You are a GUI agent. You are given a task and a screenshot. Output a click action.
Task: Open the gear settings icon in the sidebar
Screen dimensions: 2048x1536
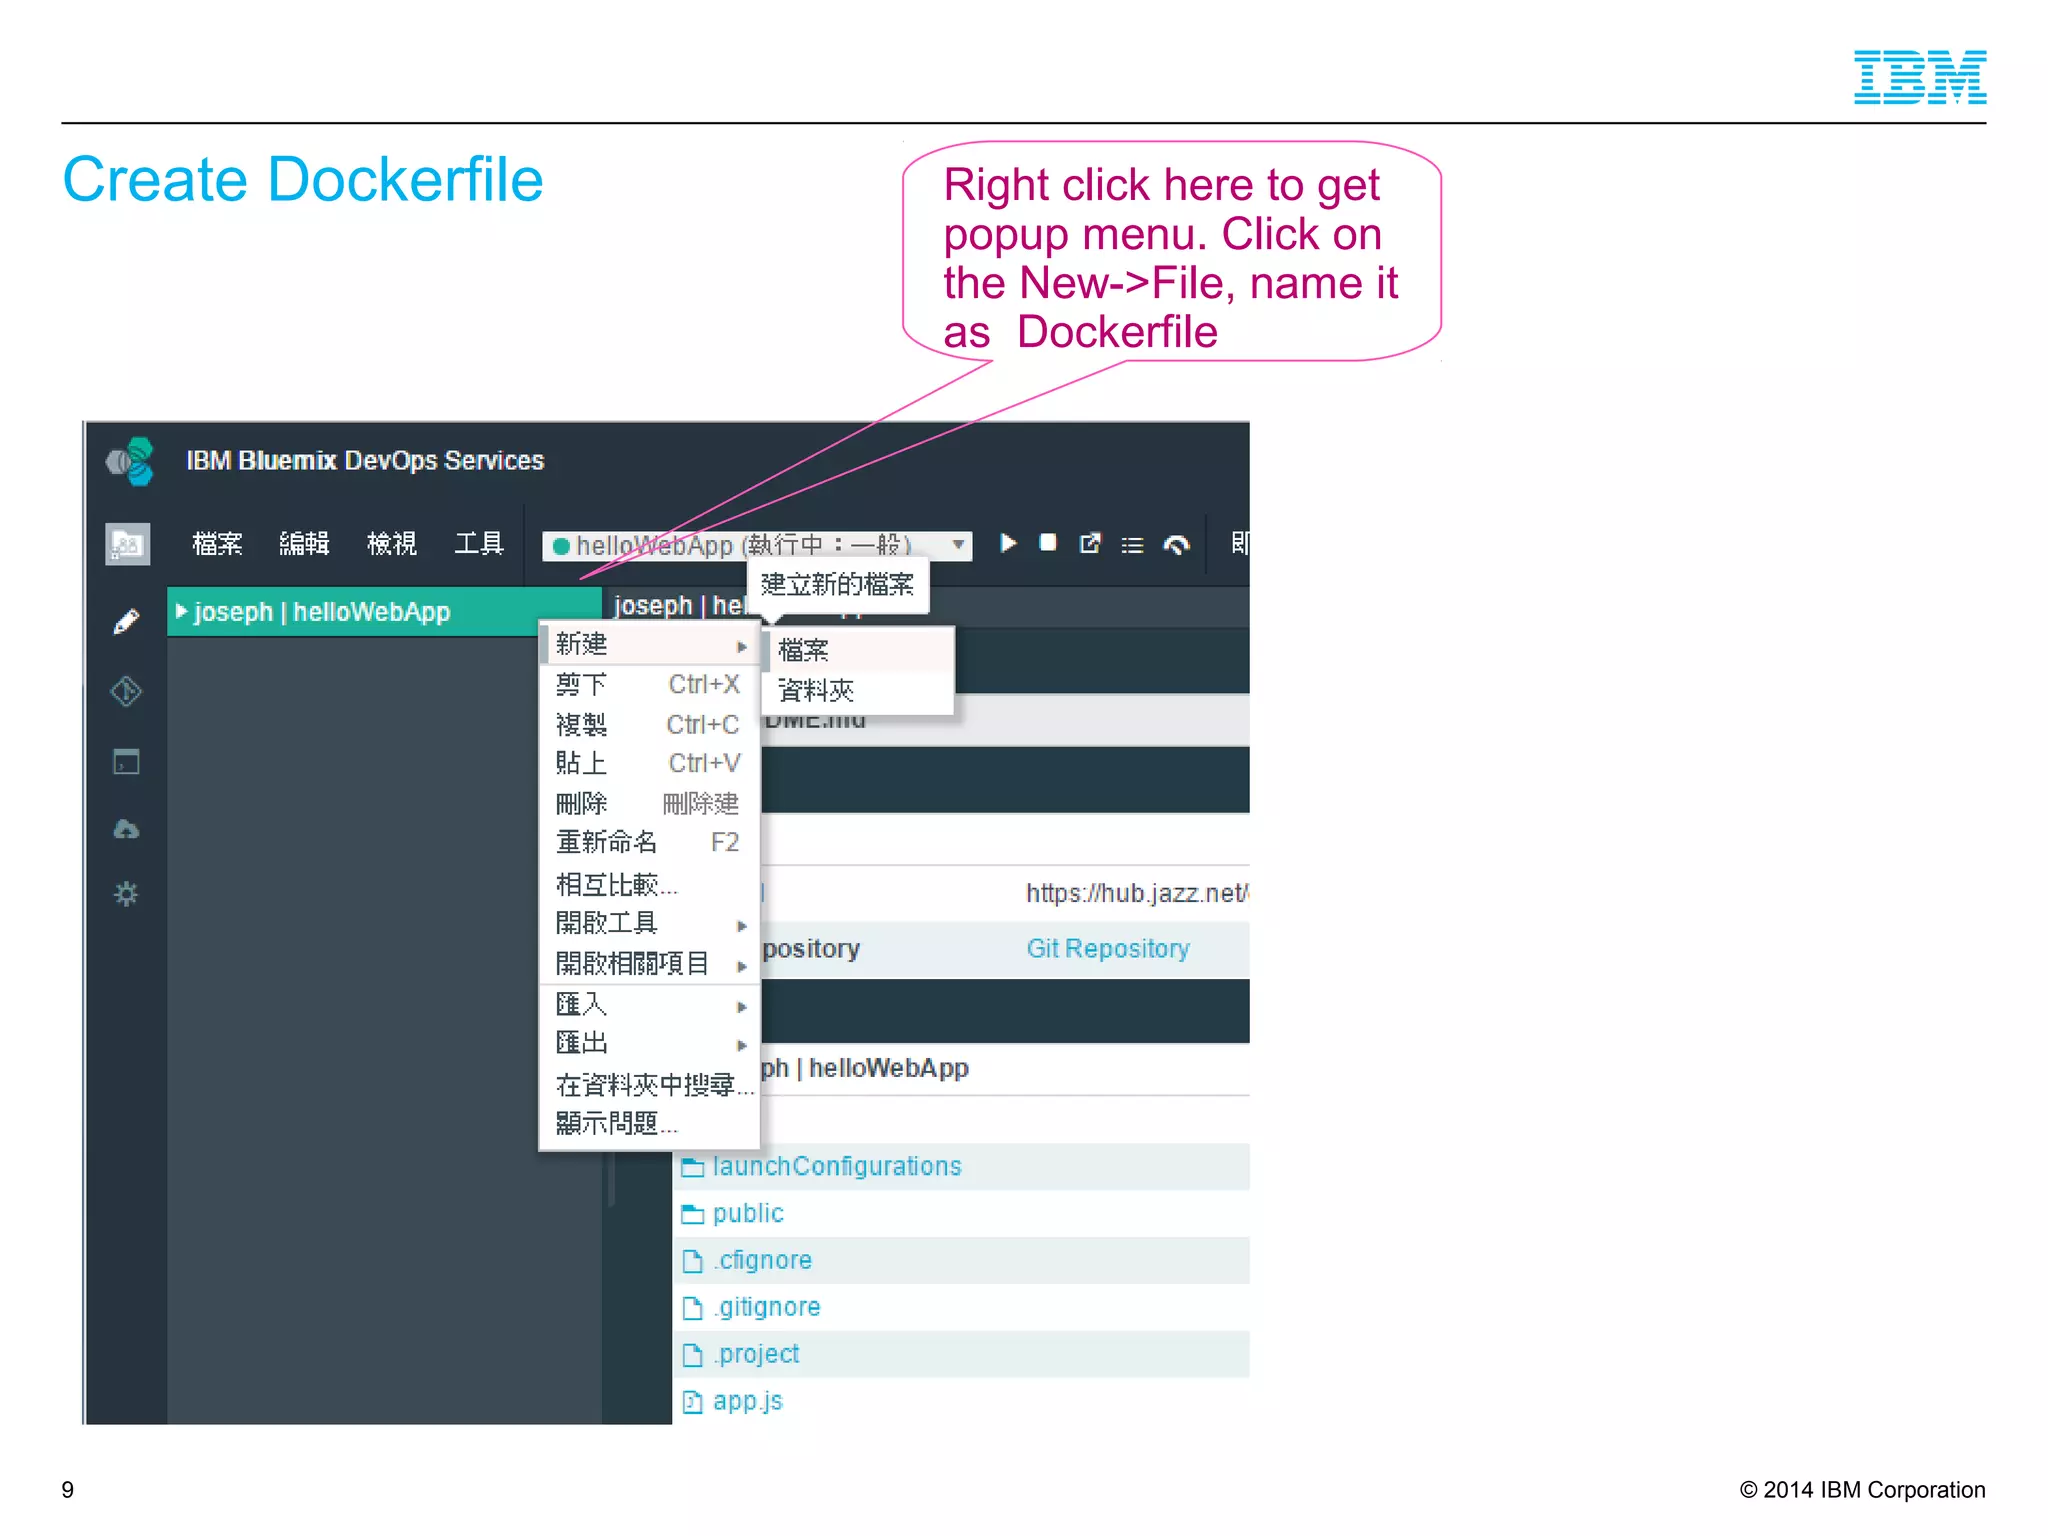click(126, 893)
